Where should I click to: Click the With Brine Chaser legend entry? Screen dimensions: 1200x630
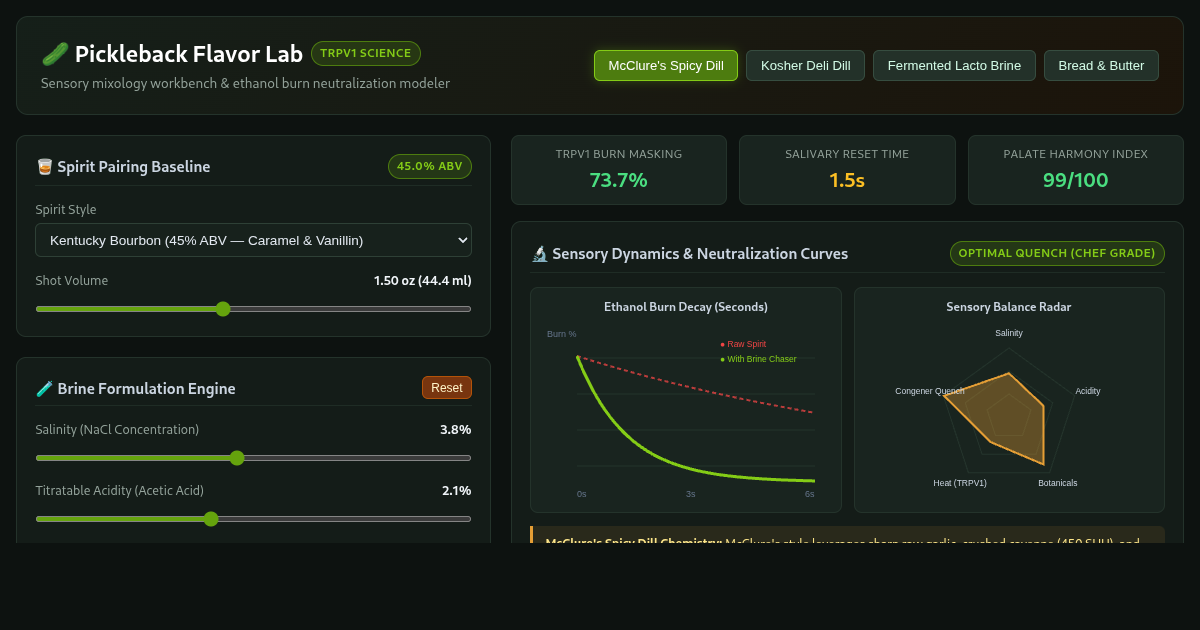point(758,359)
